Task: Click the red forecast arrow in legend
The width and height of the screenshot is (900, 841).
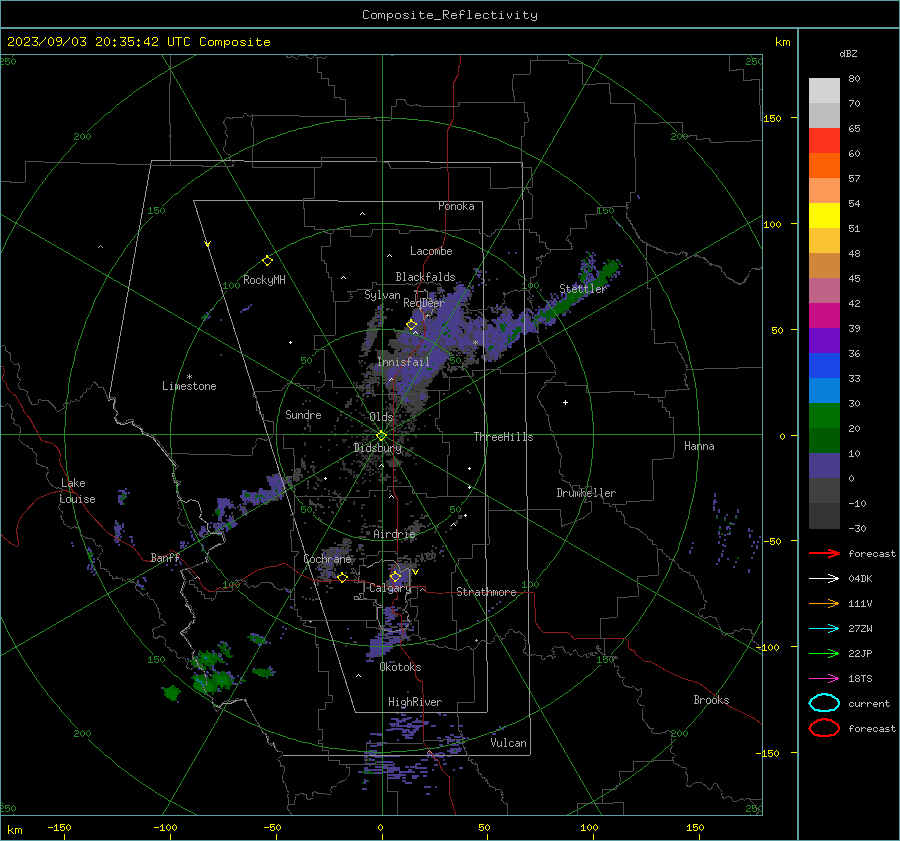Action: (824, 553)
